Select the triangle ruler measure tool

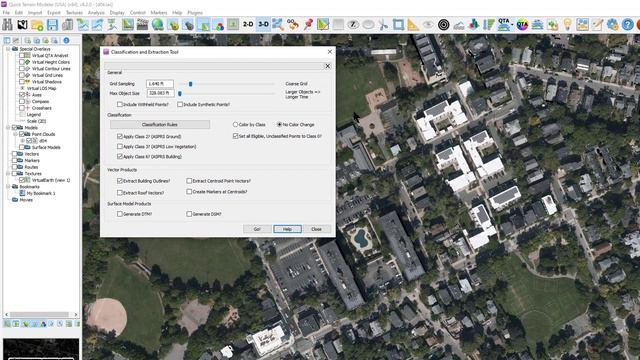point(413,25)
